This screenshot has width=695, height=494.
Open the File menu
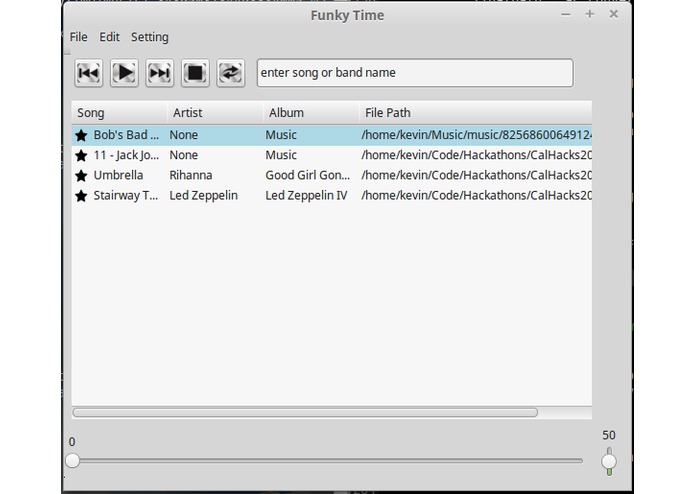click(78, 37)
